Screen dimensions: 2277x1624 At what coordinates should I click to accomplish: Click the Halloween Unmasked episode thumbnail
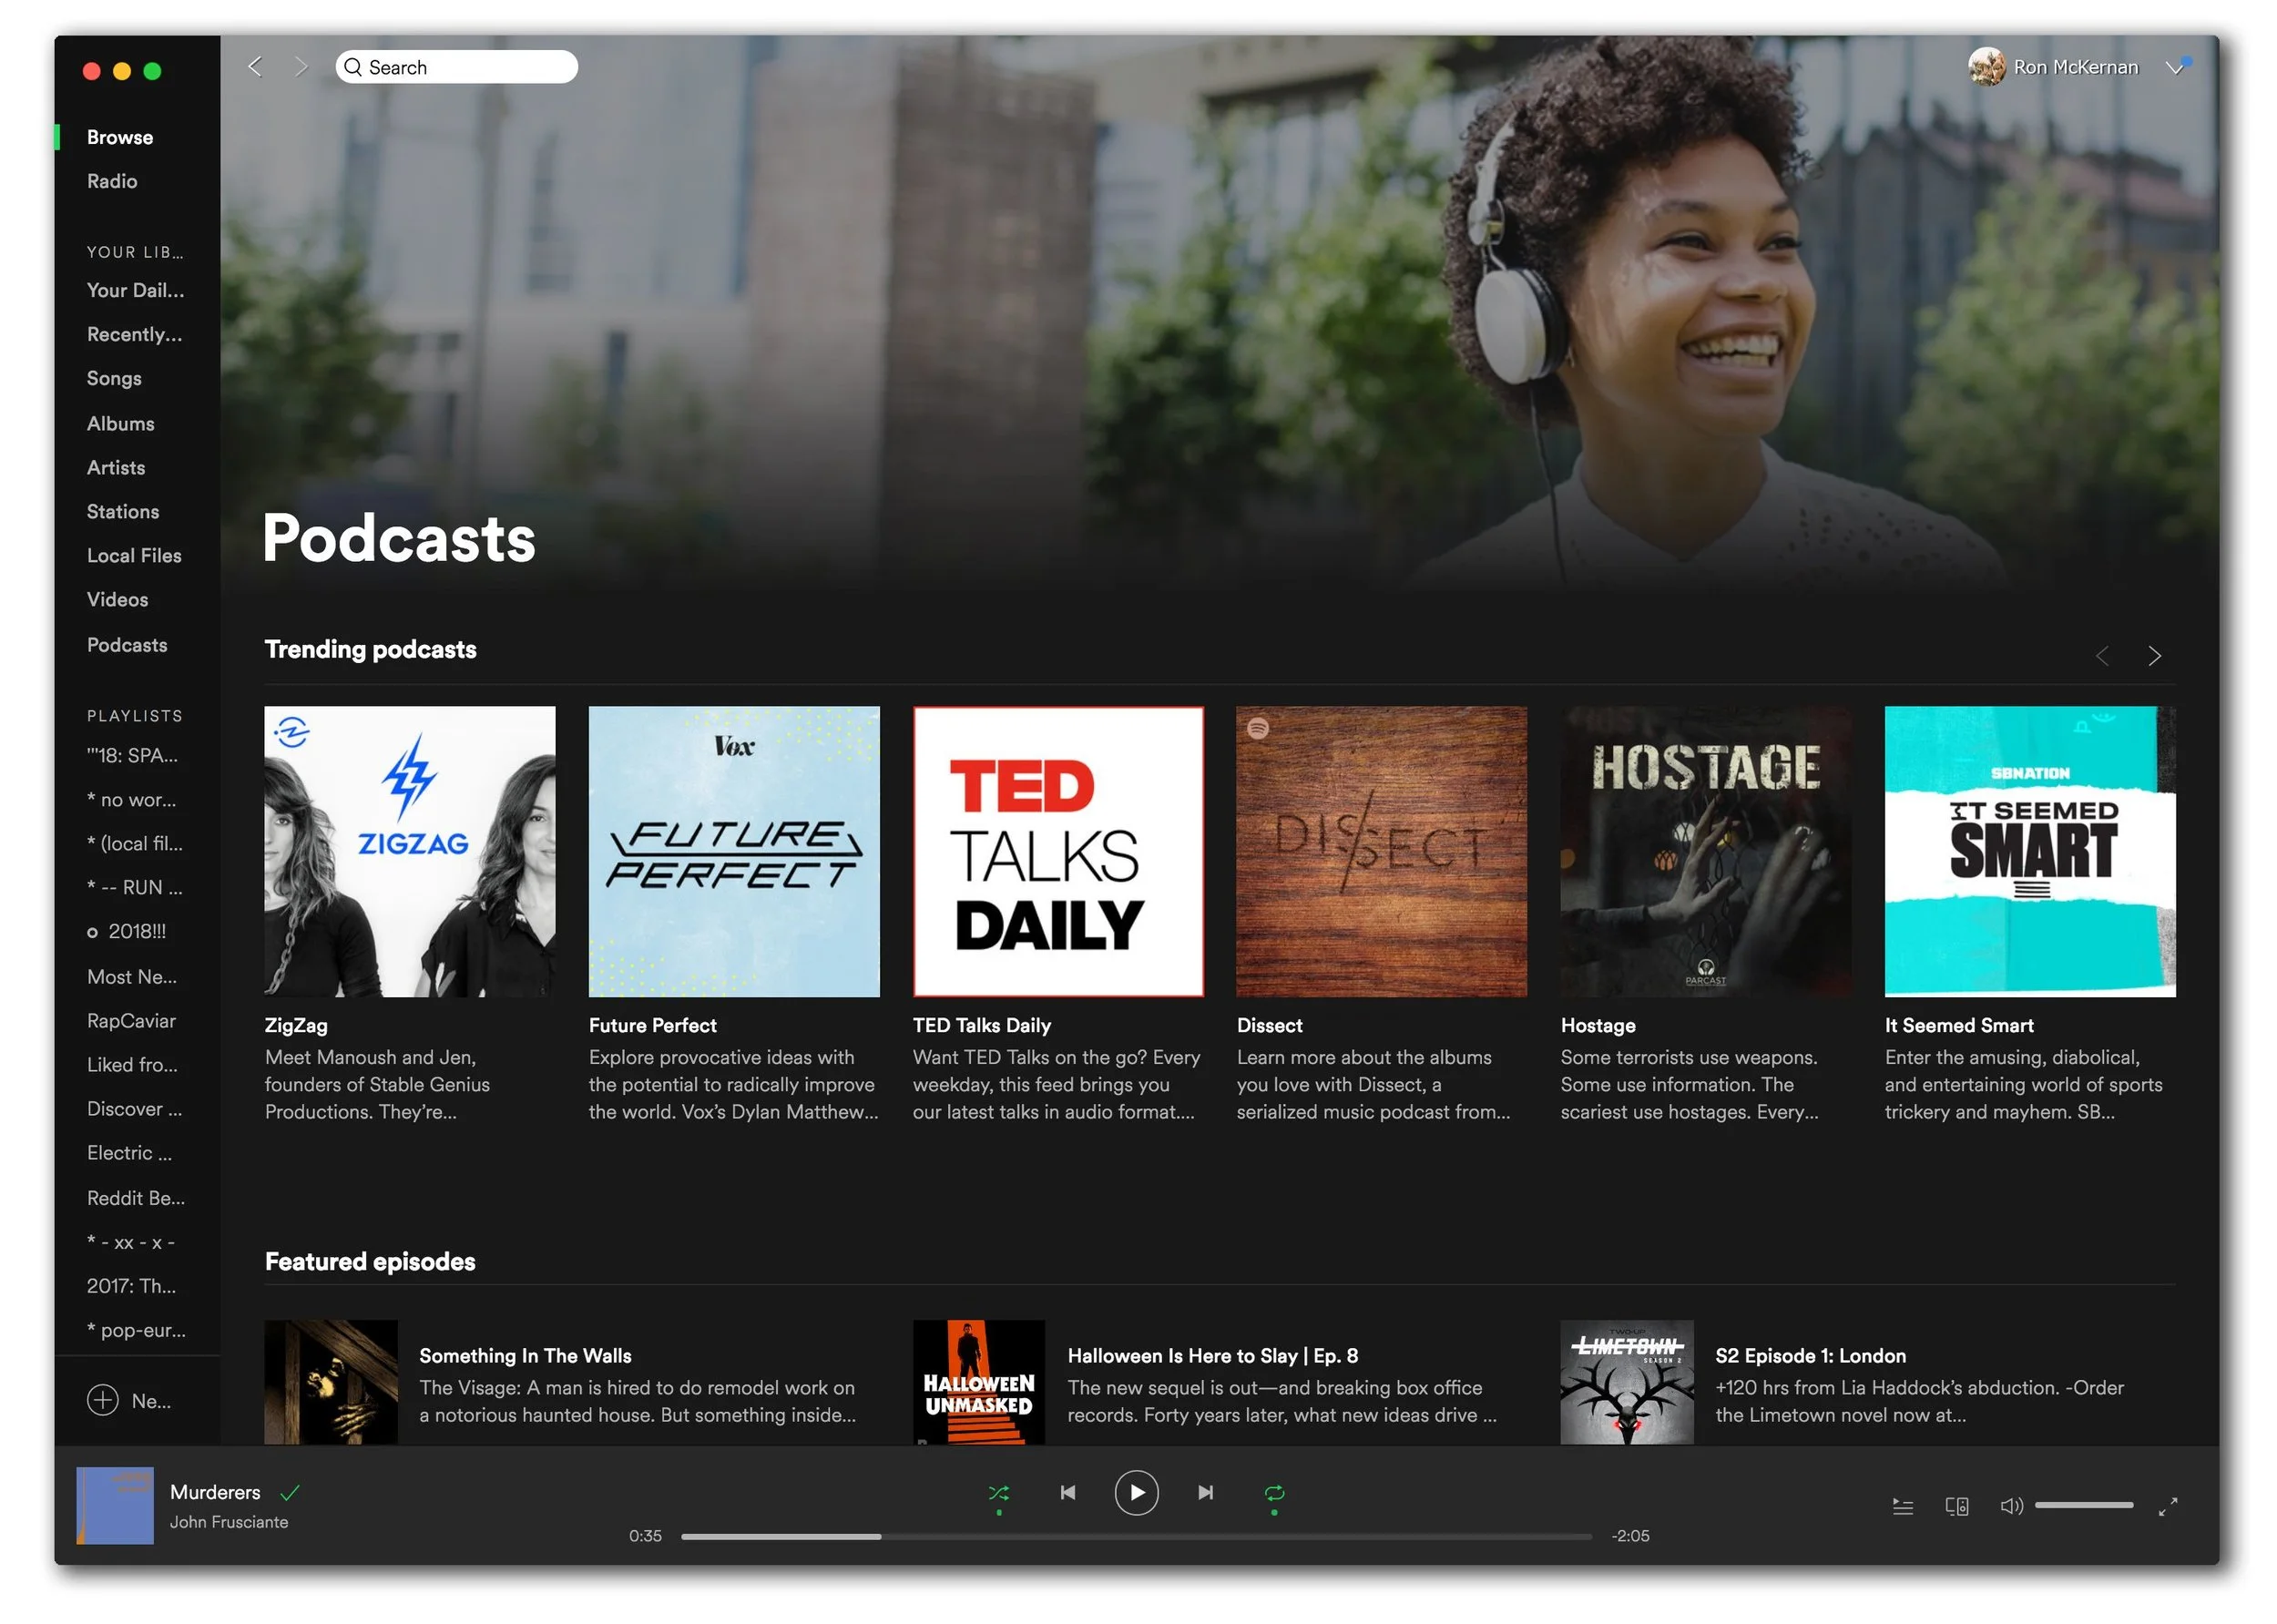point(979,1383)
